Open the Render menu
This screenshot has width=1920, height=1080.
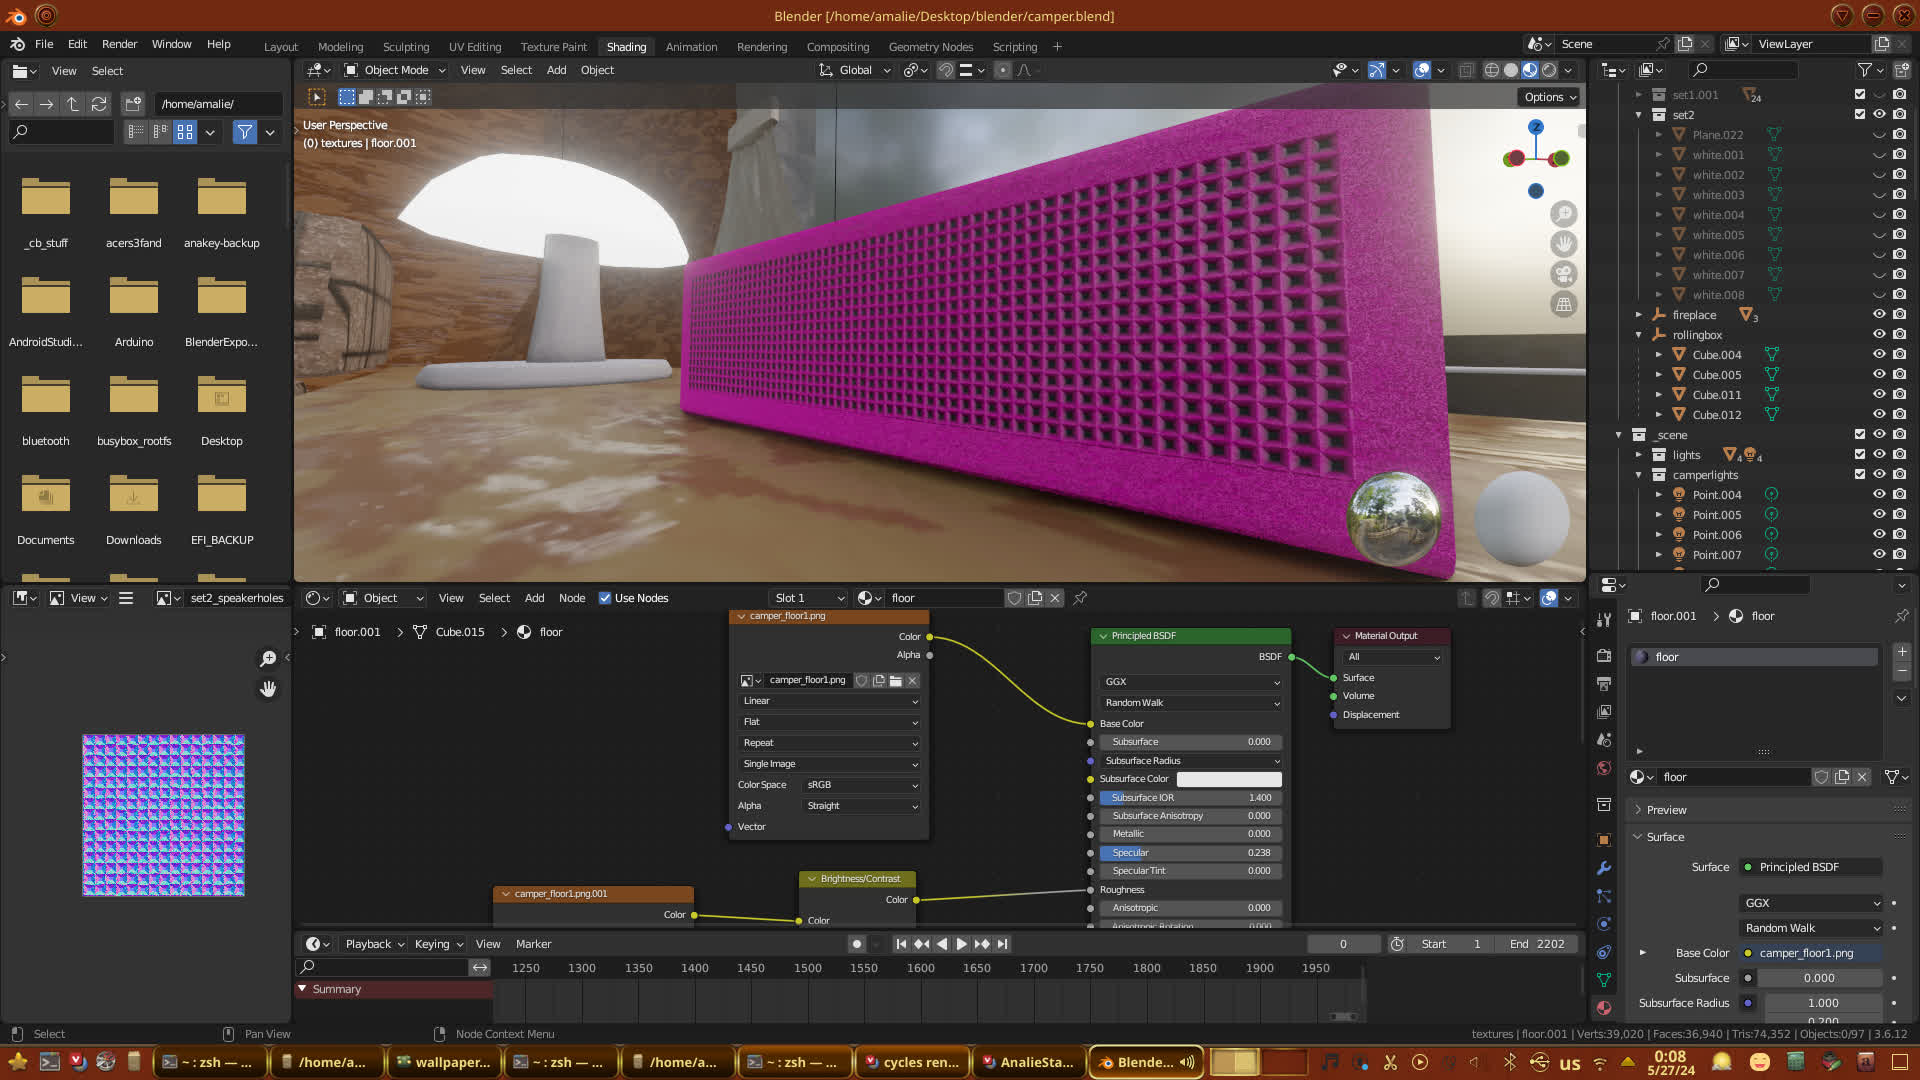tap(119, 44)
